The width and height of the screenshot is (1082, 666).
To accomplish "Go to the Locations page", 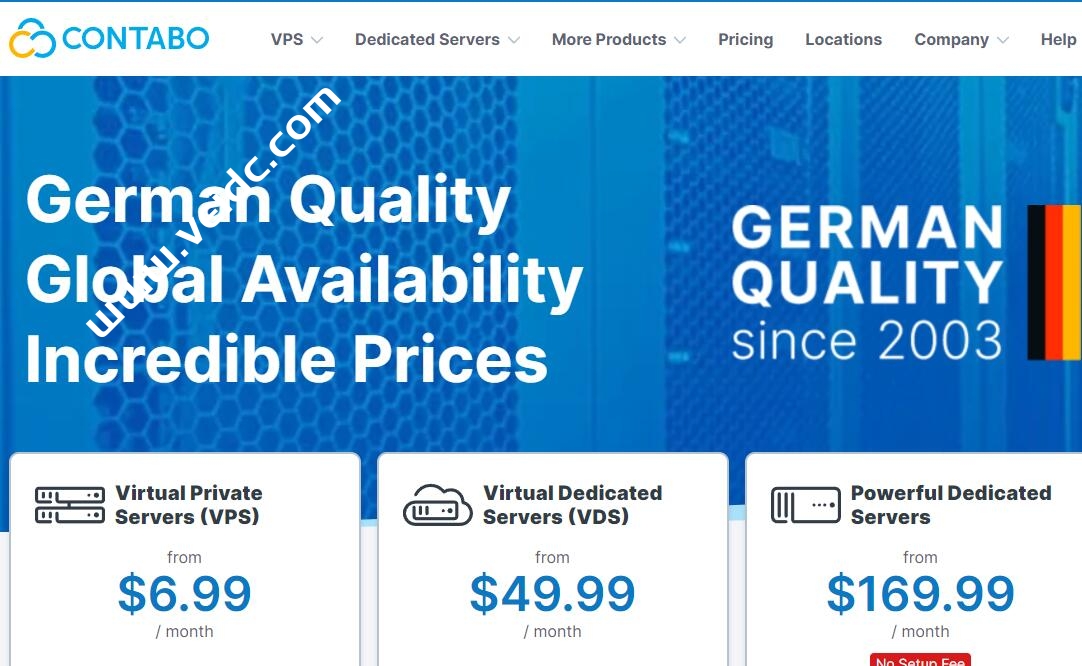I will pos(843,40).
